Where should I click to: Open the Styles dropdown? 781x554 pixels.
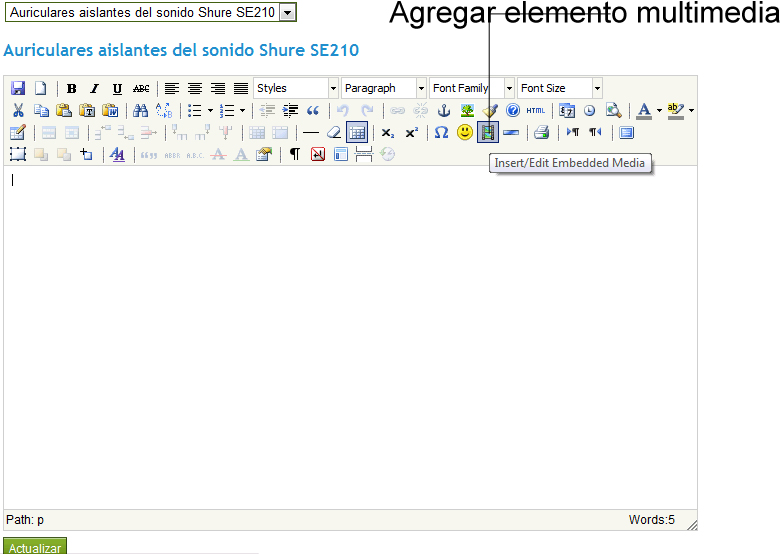pyautogui.click(x=296, y=88)
